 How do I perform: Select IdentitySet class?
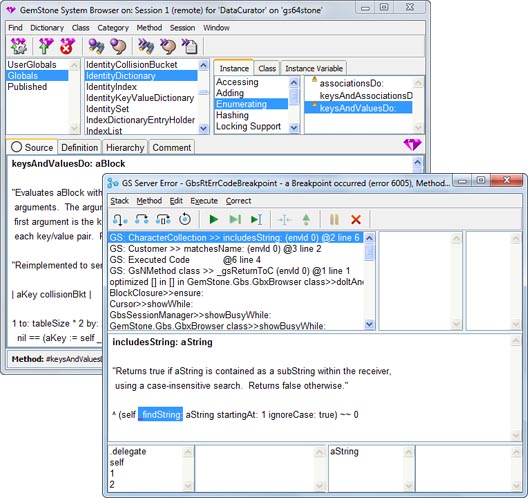pos(141,109)
